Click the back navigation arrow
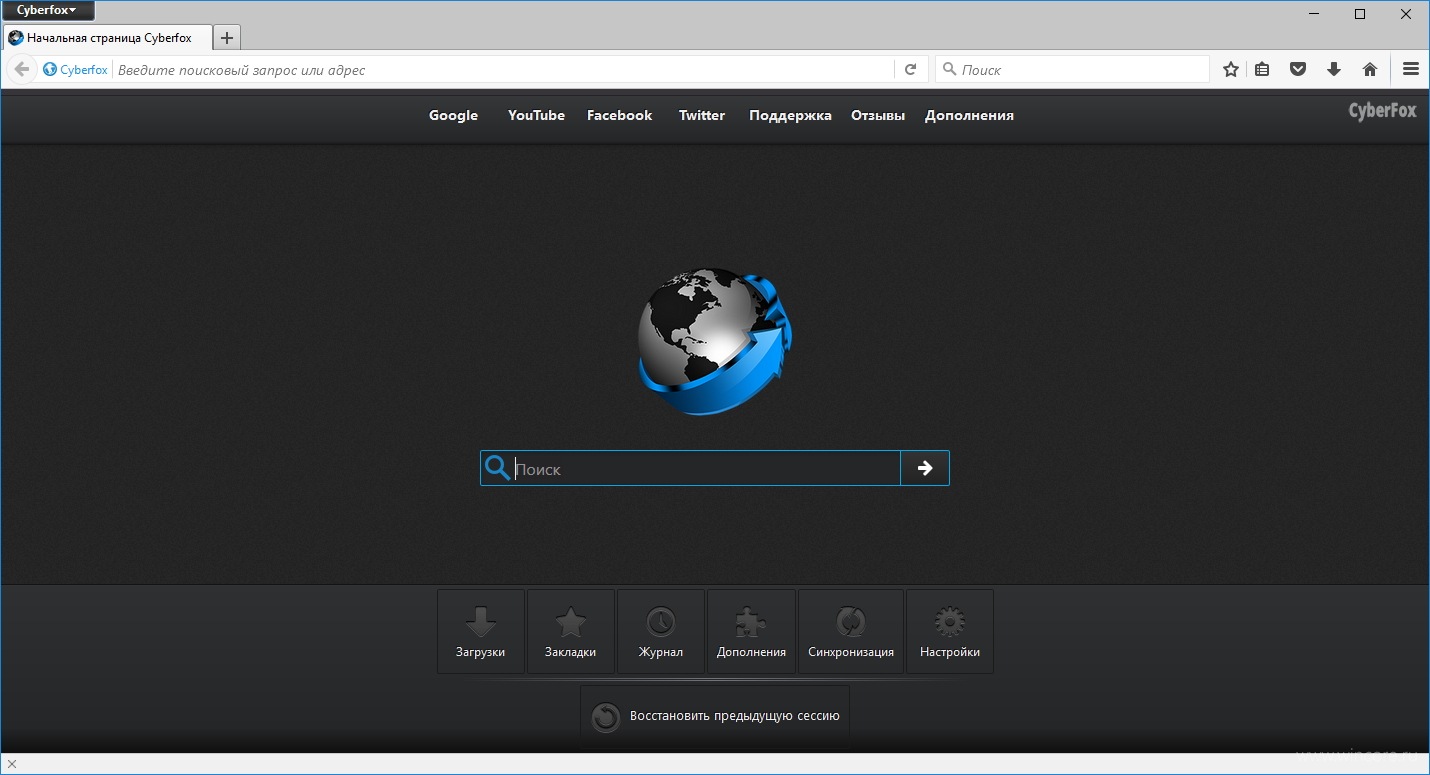Image resolution: width=1430 pixels, height=775 pixels. click(x=21, y=69)
